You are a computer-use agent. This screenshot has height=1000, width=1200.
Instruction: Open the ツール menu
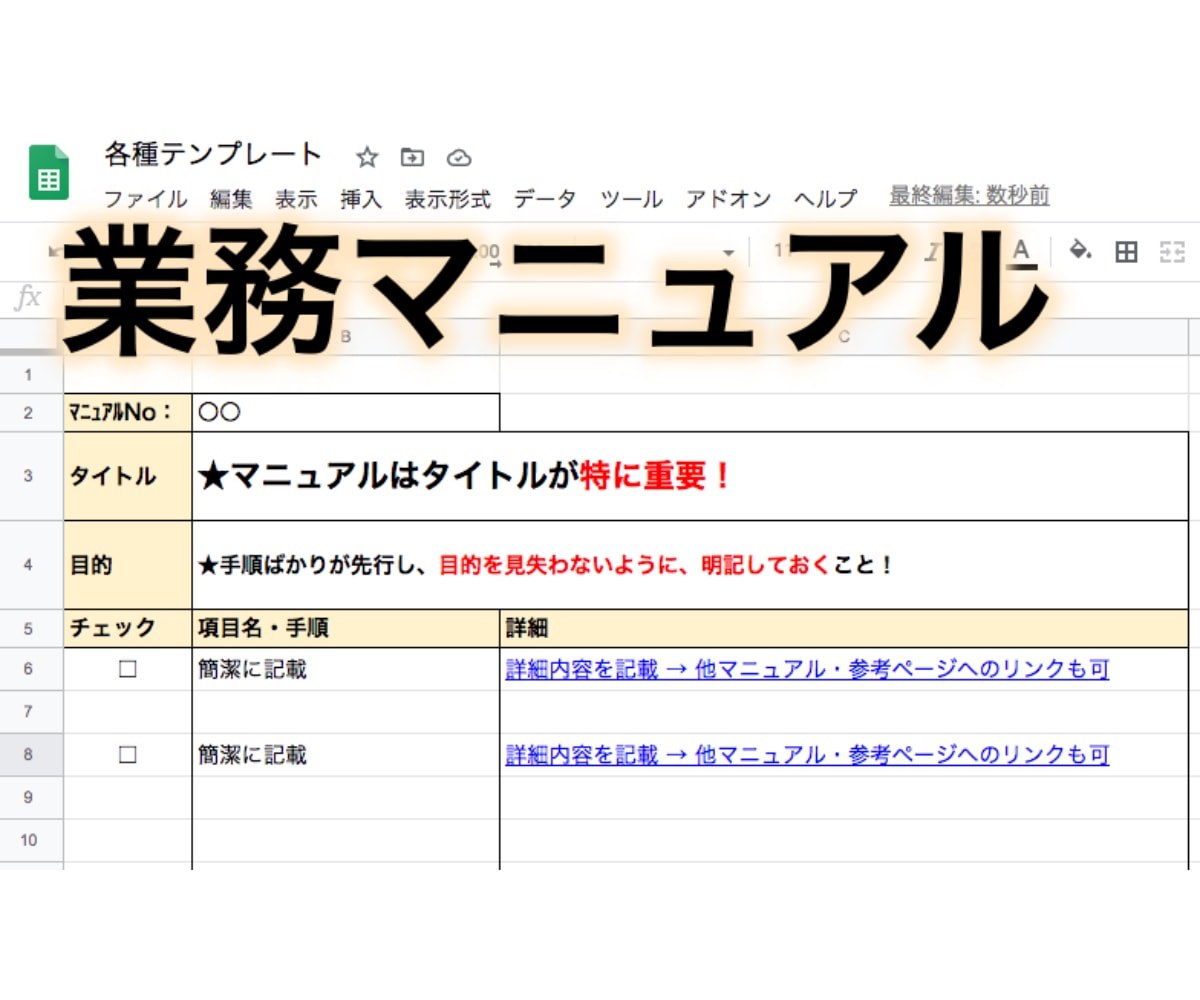pos(631,198)
